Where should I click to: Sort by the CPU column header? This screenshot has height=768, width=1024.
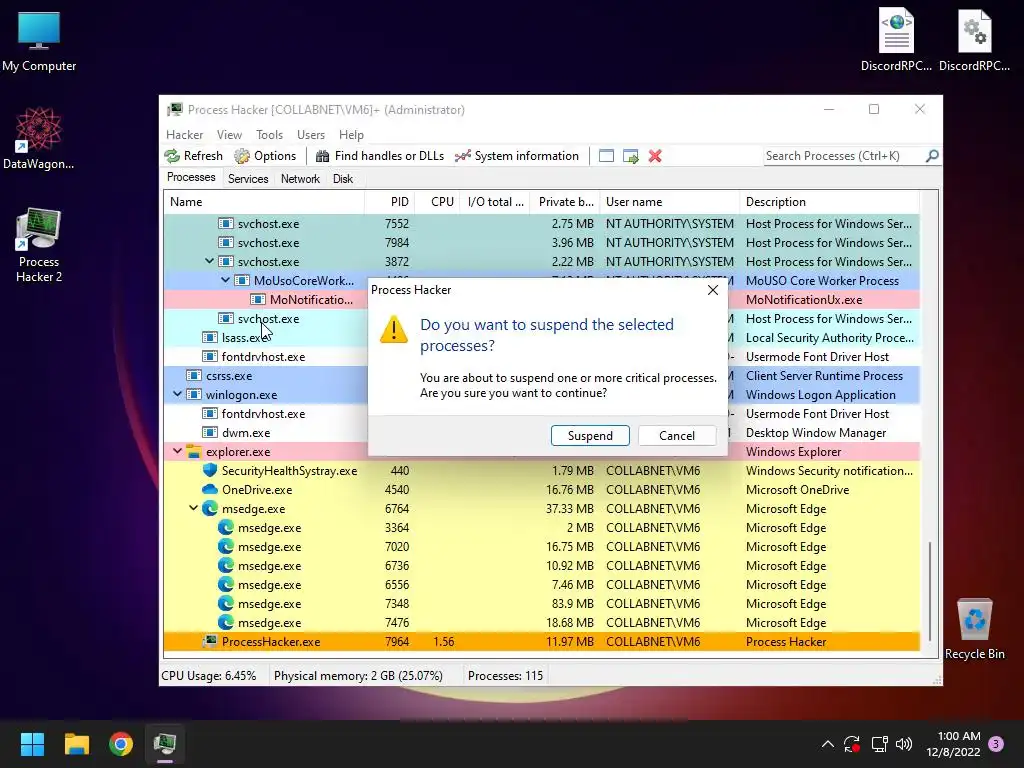(x=437, y=202)
